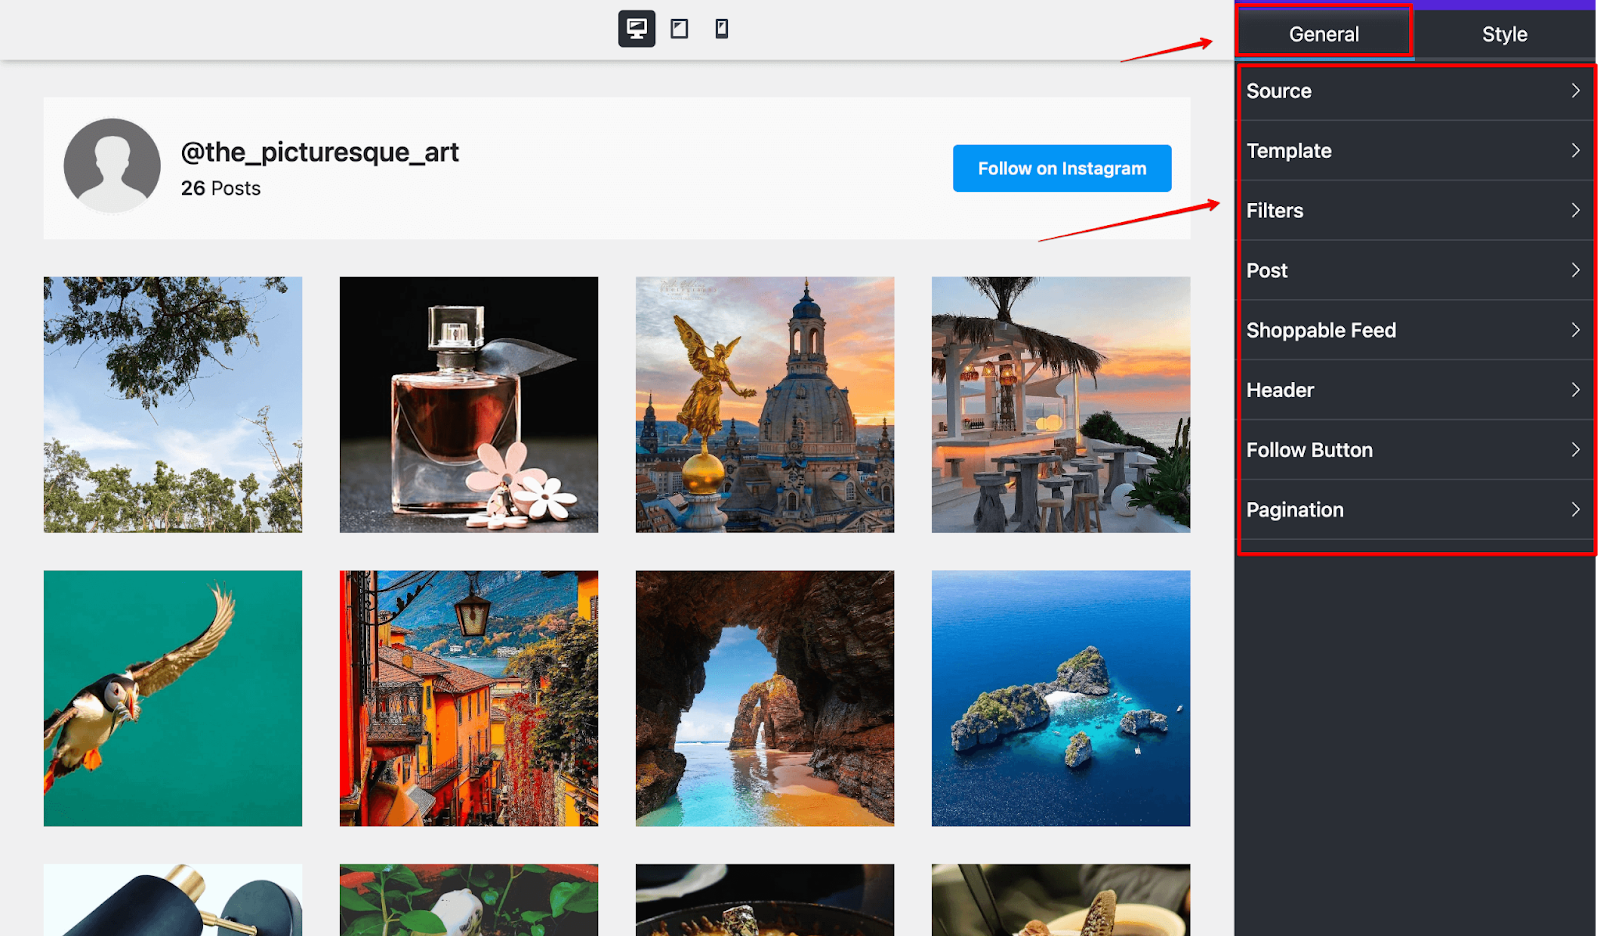Open the golden angel statue photo
This screenshot has height=936, width=1600.
coord(765,405)
